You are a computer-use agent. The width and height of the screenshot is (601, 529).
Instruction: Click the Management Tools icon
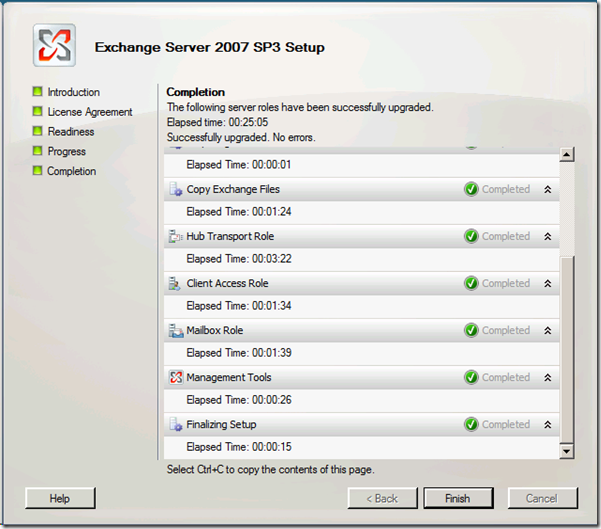coord(176,378)
